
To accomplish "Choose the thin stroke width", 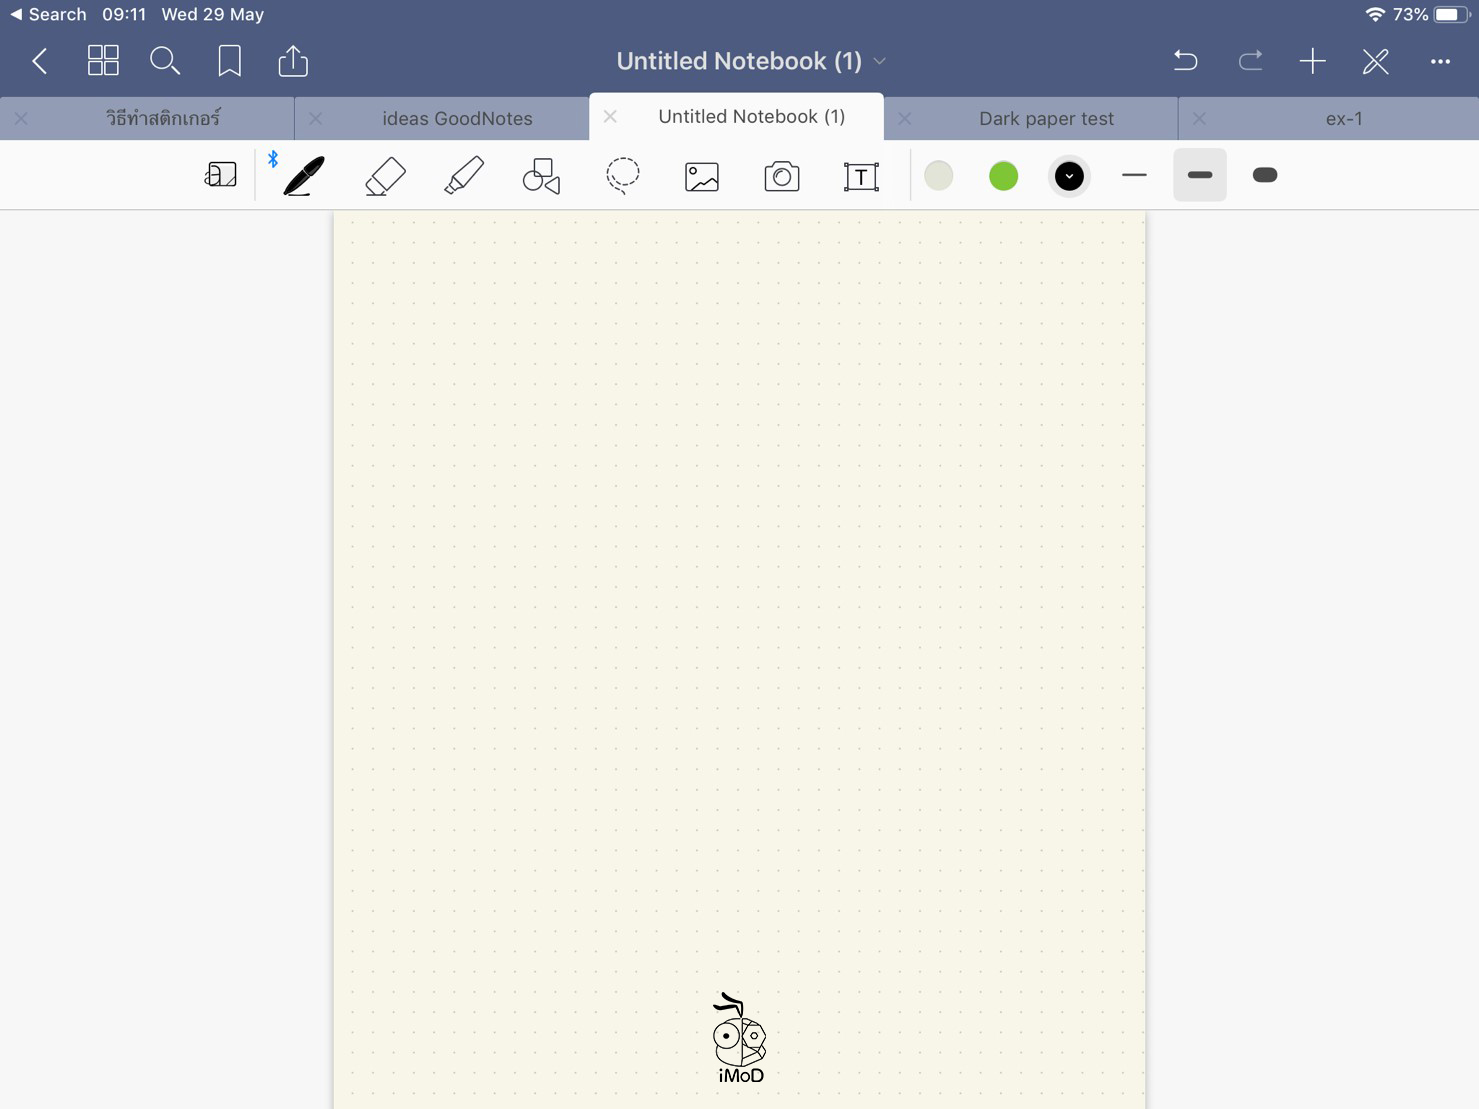I will click(1134, 176).
